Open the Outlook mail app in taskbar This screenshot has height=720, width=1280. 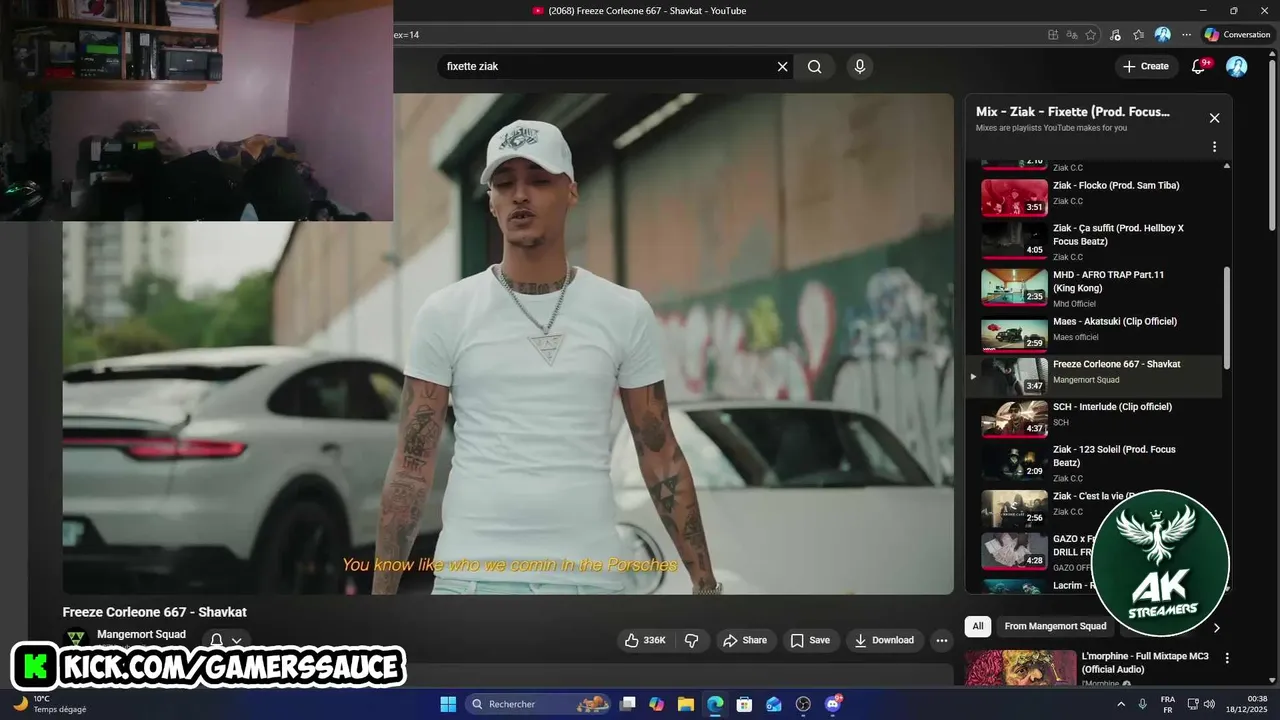tap(774, 704)
